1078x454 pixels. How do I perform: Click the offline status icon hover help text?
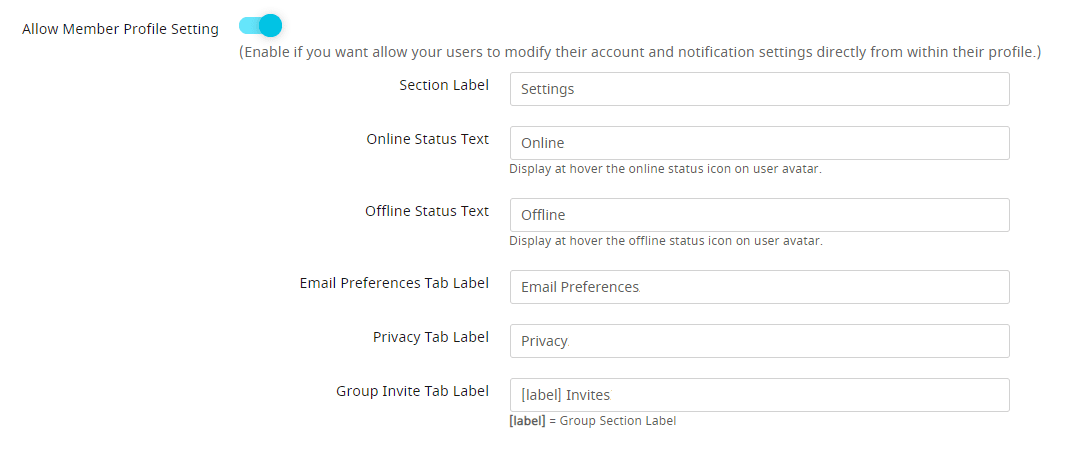[x=666, y=241]
